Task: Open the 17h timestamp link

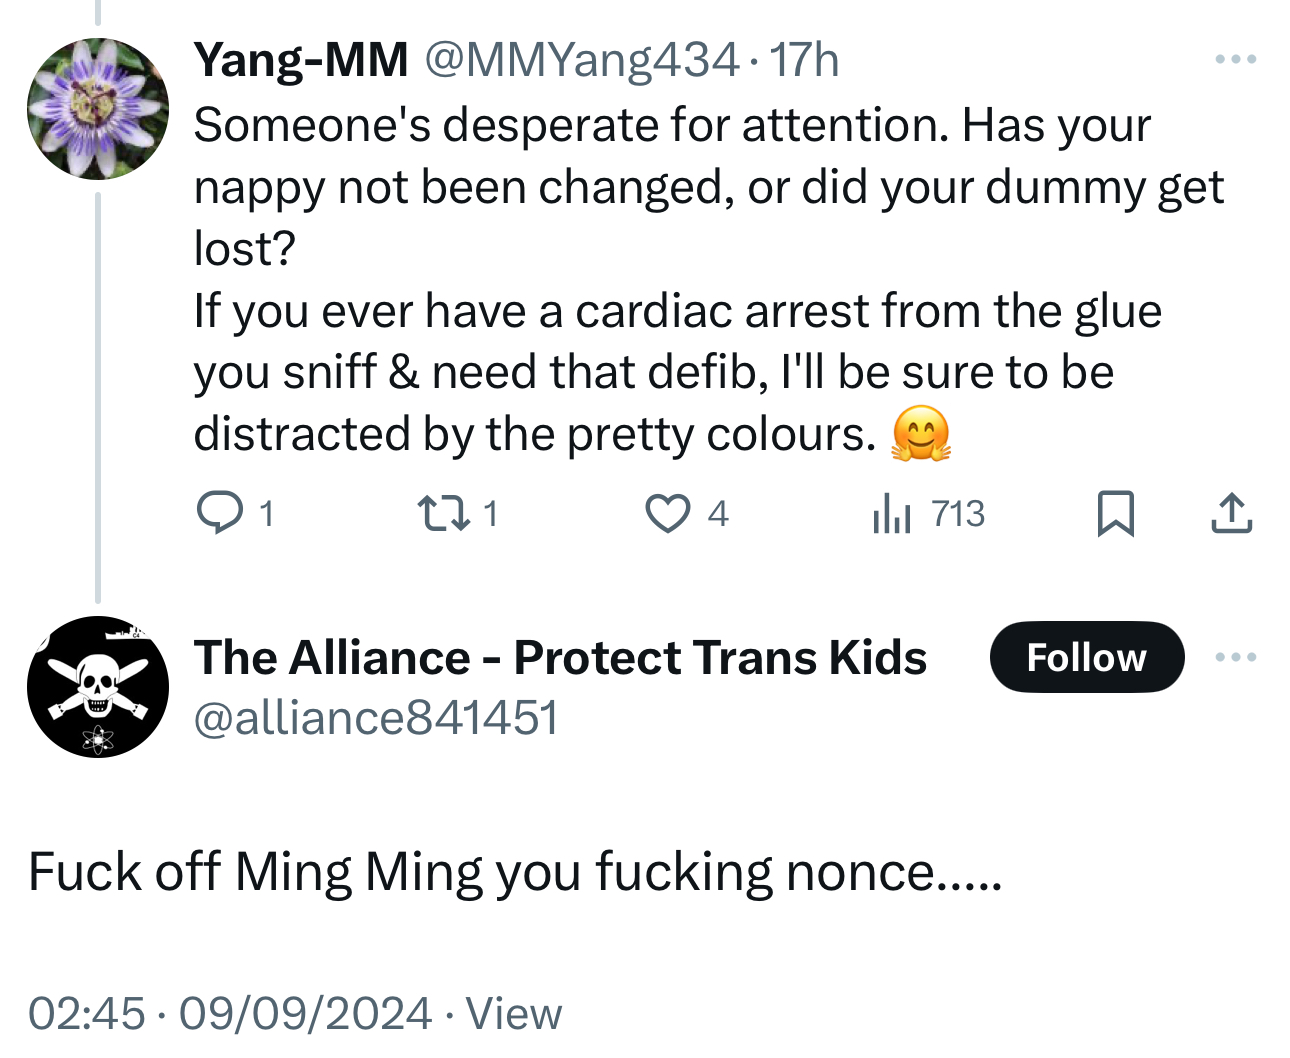Action: (804, 60)
